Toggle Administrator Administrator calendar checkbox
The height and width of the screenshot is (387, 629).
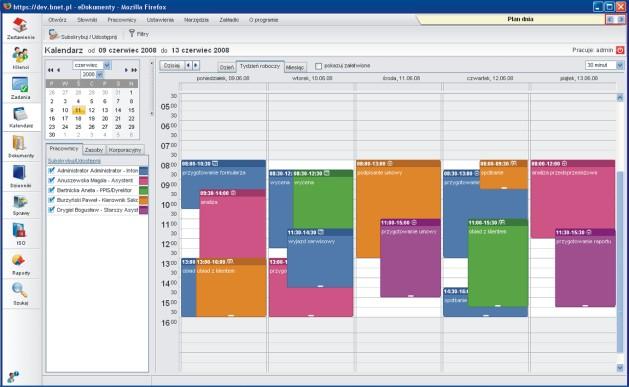pos(51,170)
